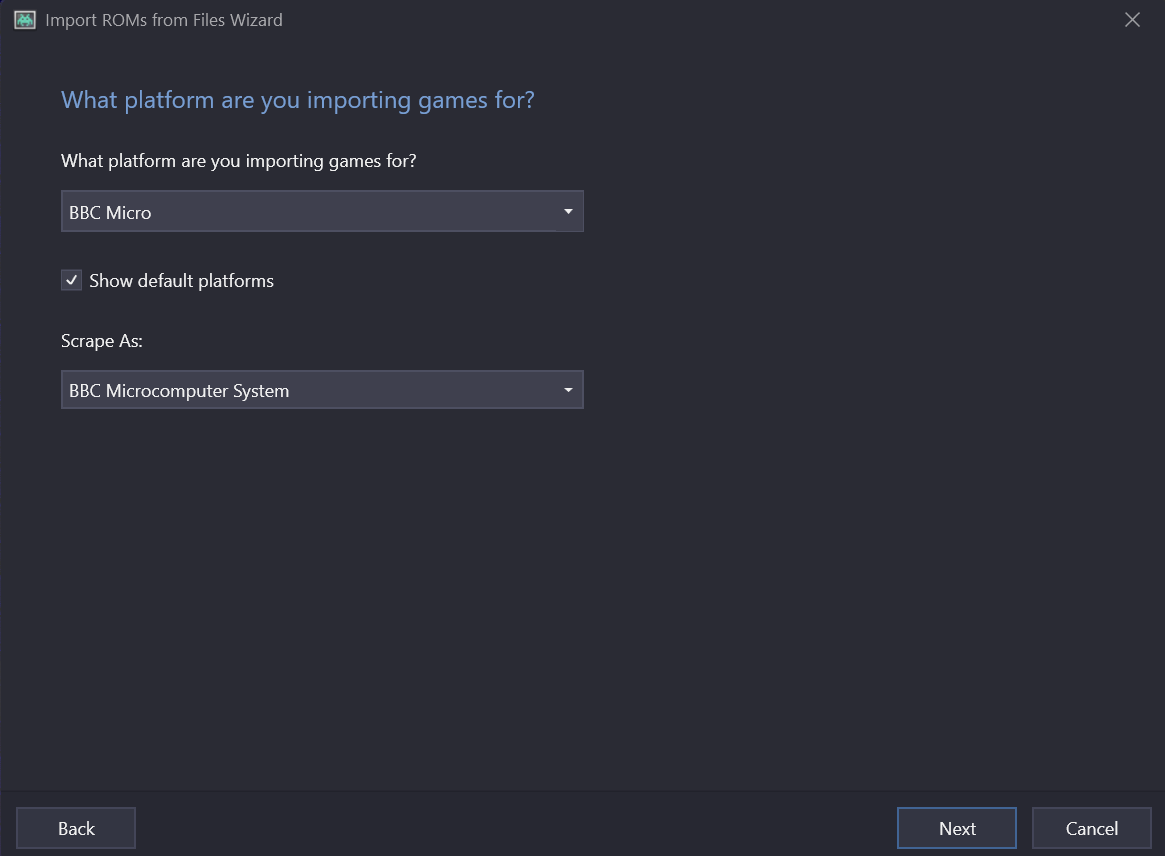
Task: Go back using the Back button
Action: coord(76,828)
